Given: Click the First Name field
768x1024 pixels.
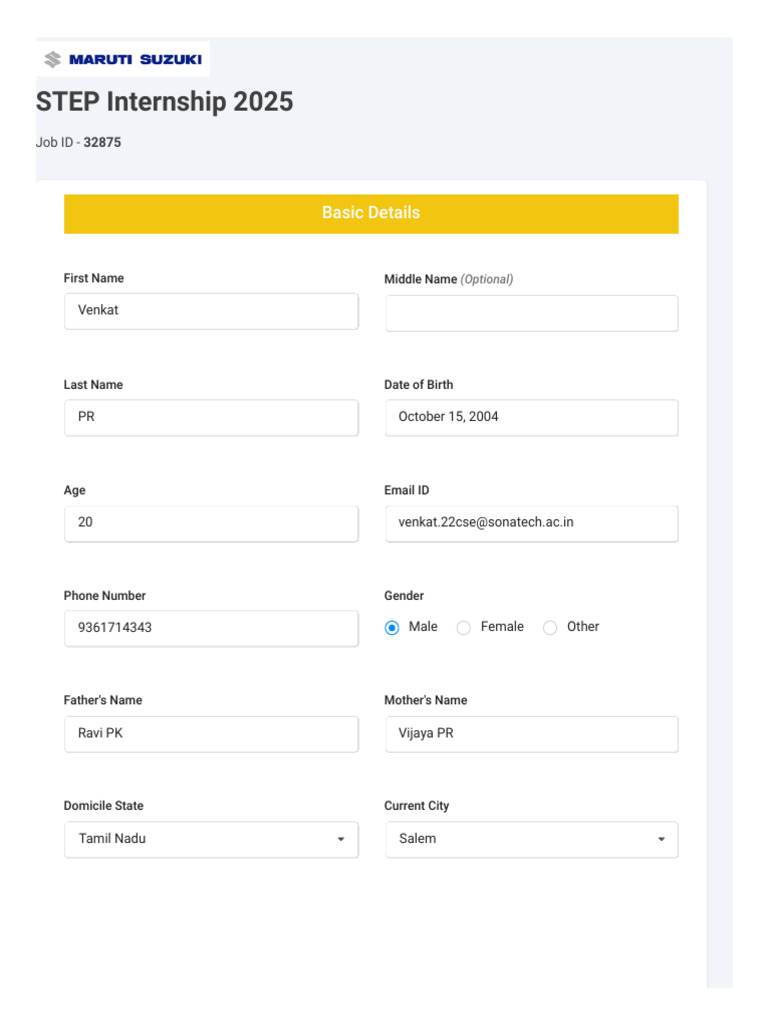Looking at the screenshot, I should pos(211,311).
